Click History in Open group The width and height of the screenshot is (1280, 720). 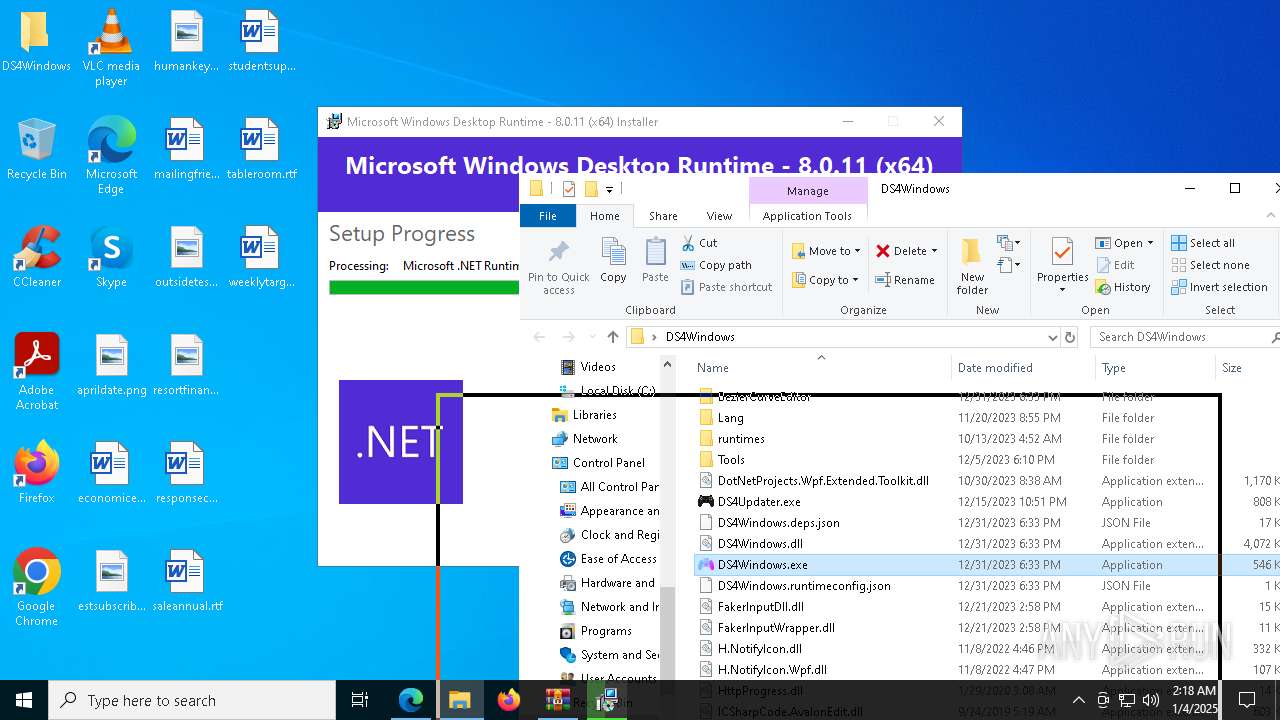[1123, 287]
